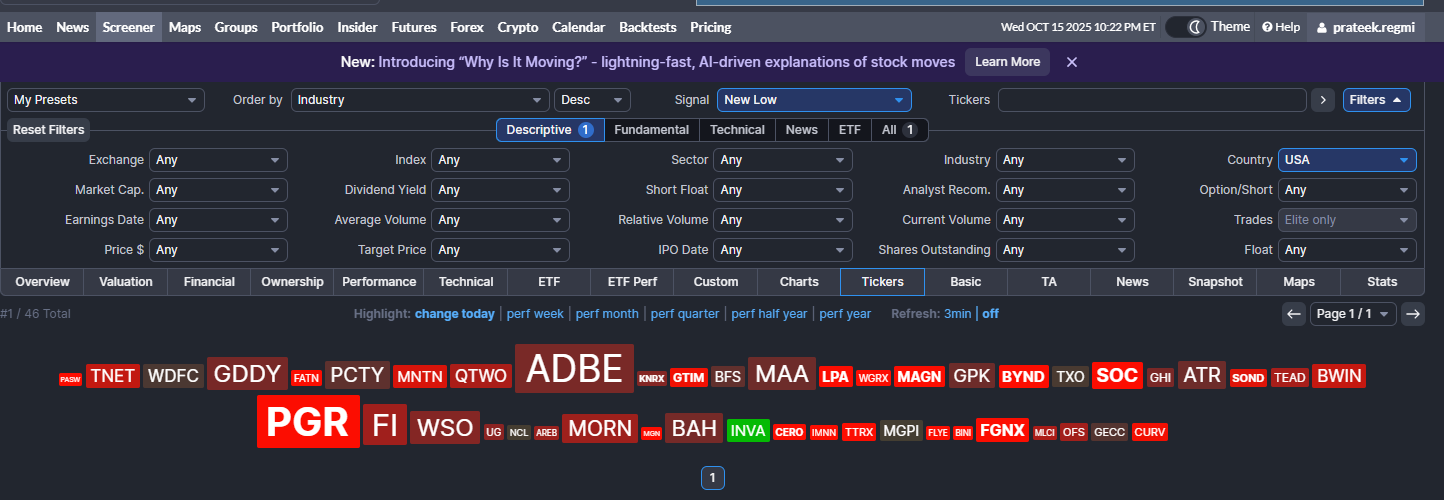Open the FI ticker
The image size is (1444, 500).
385,425
